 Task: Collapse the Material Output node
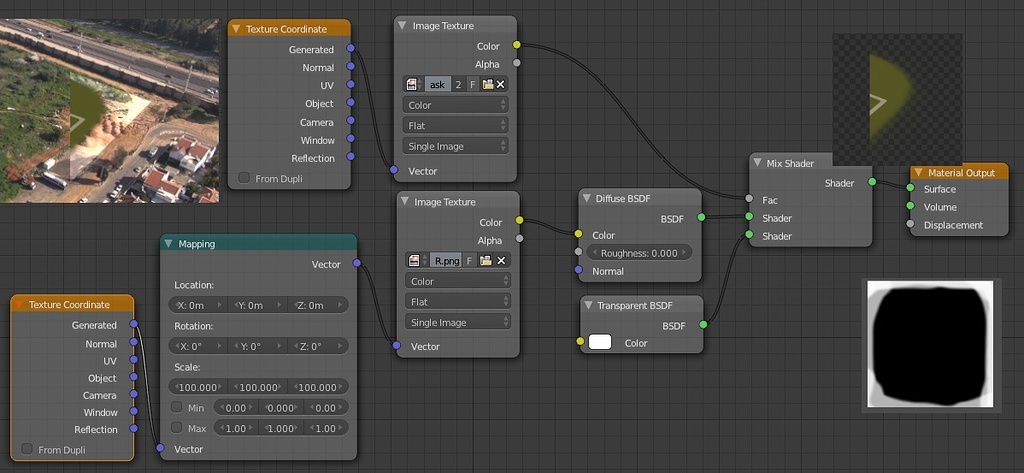[918, 172]
